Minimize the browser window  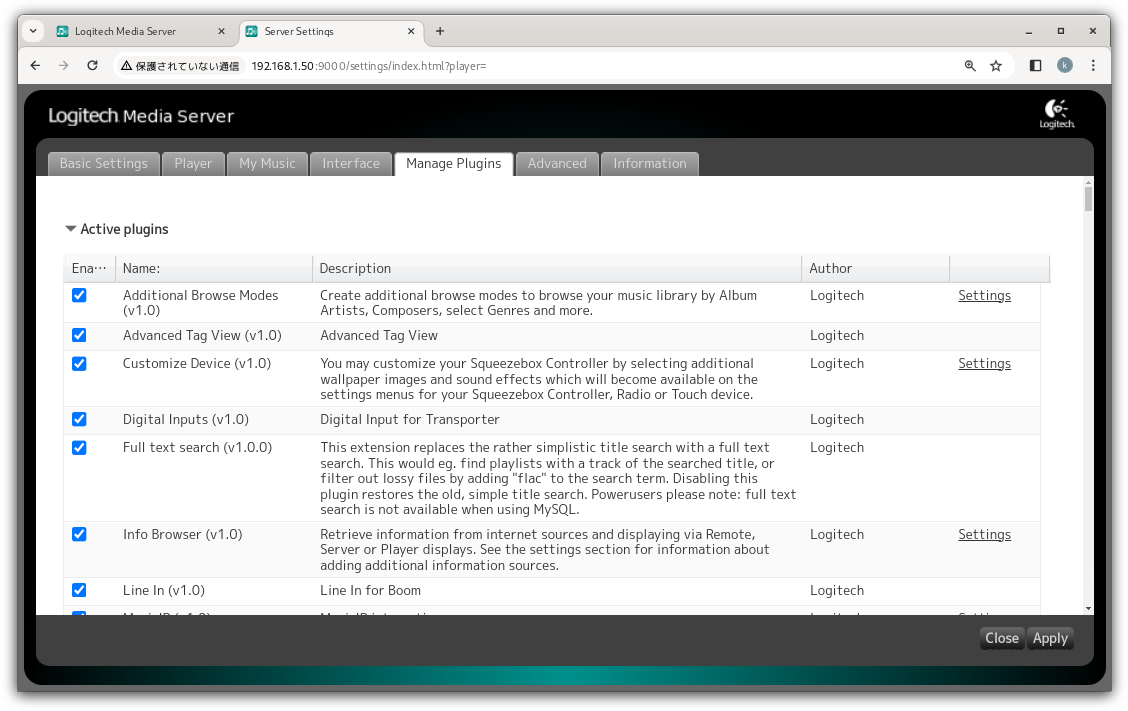point(1029,31)
